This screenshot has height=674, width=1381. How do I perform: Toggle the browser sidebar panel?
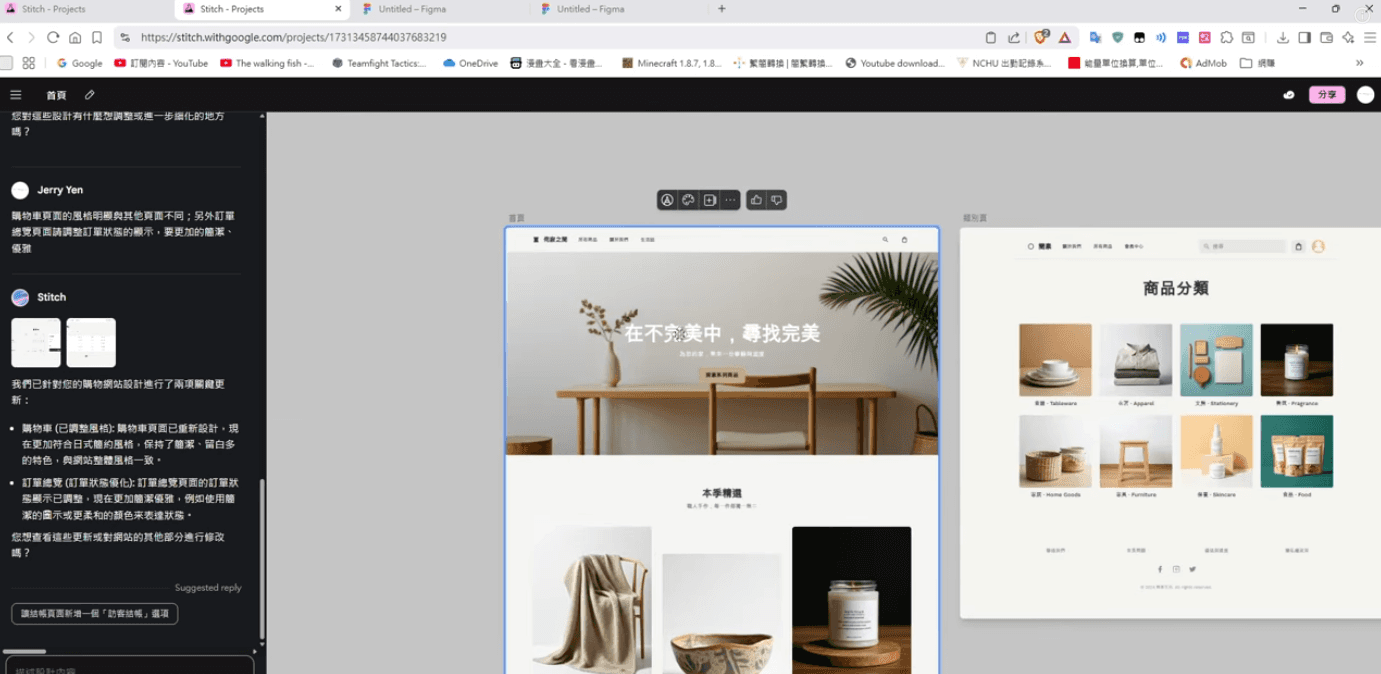pyautogui.click(x=1304, y=38)
